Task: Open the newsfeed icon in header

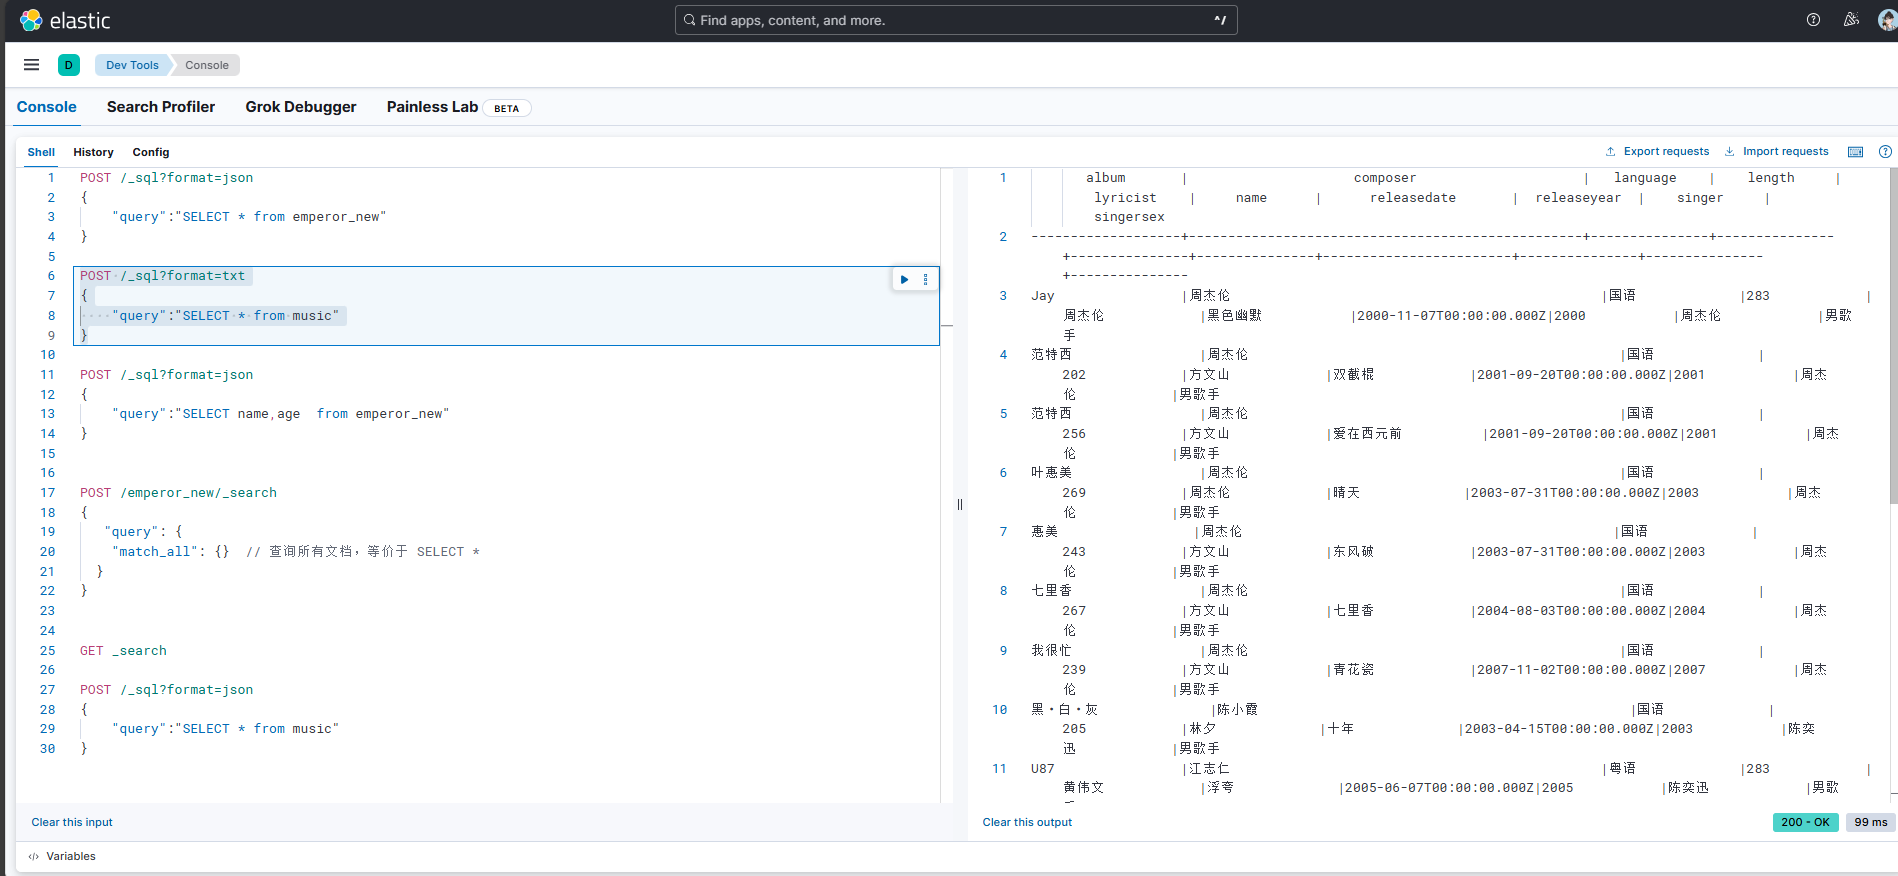Action: [1851, 20]
